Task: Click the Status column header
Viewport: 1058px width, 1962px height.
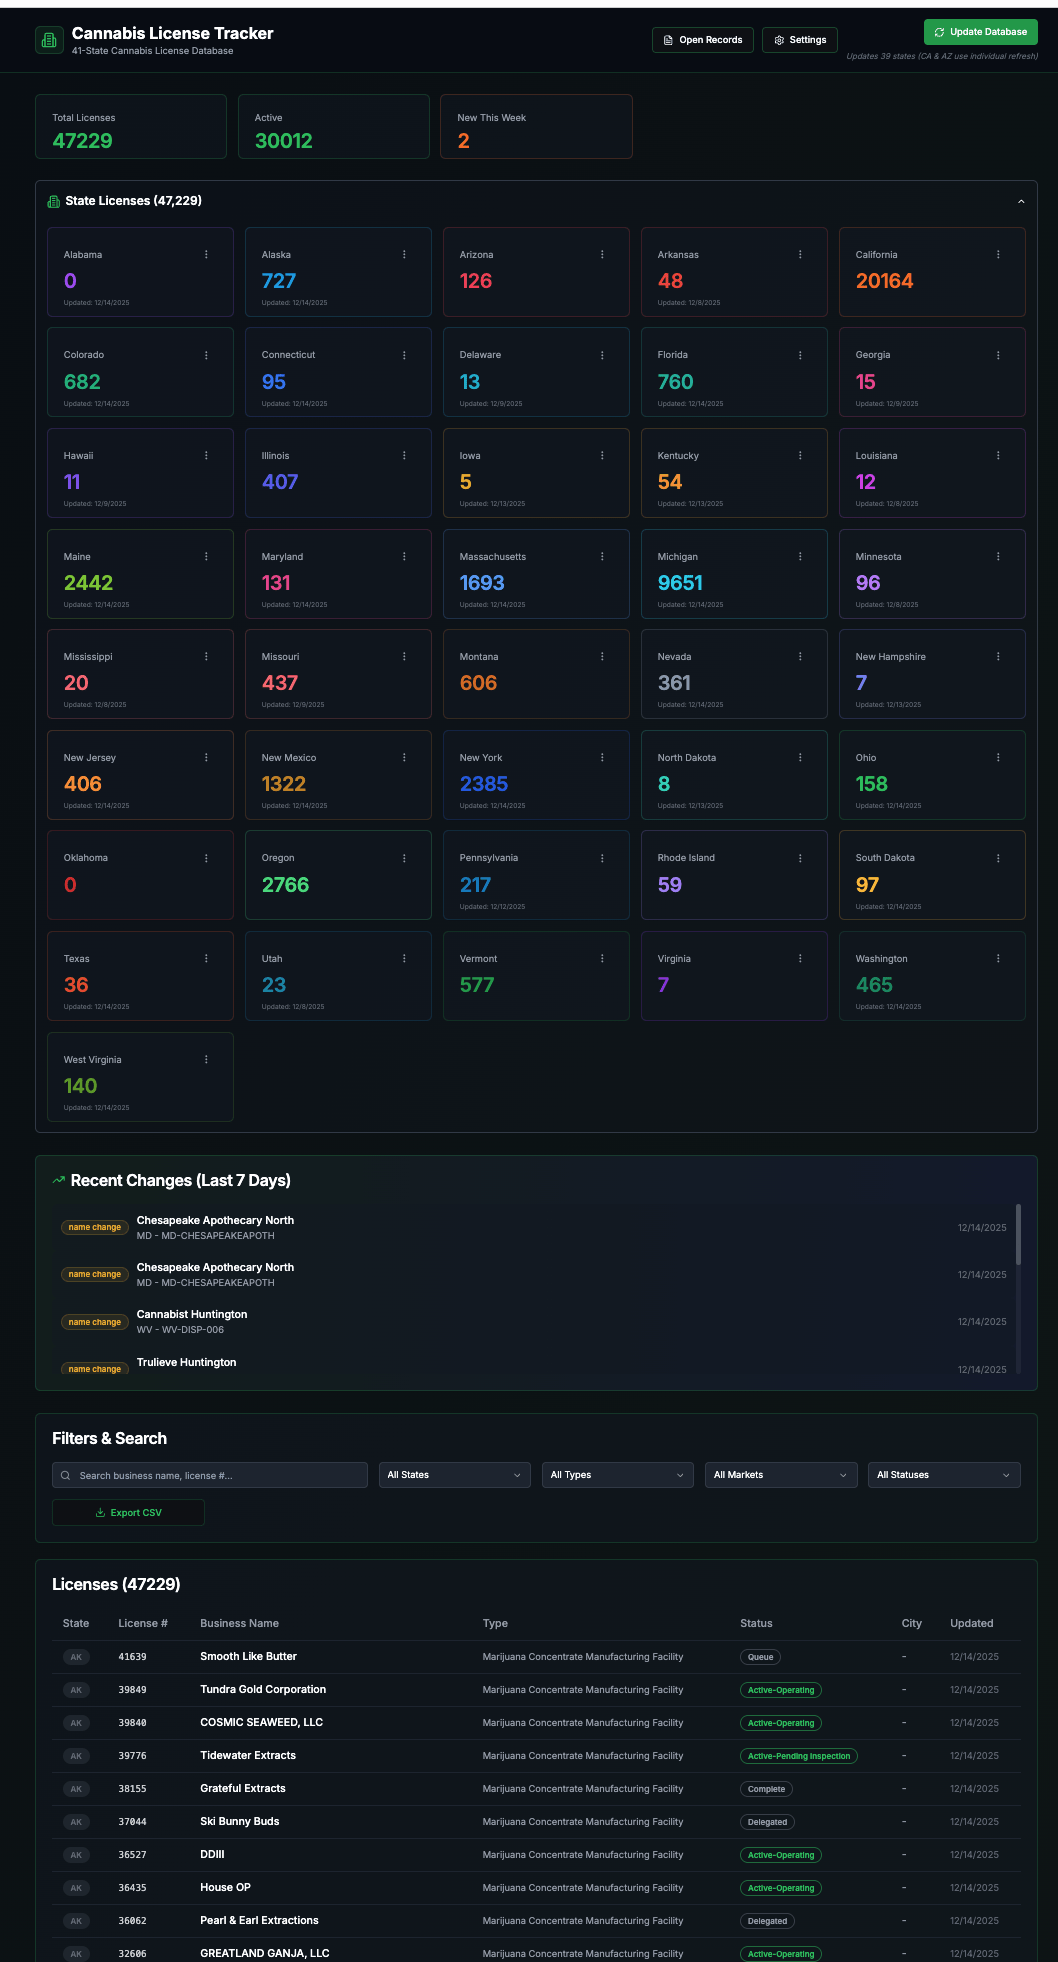Action: (x=756, y=1623)
